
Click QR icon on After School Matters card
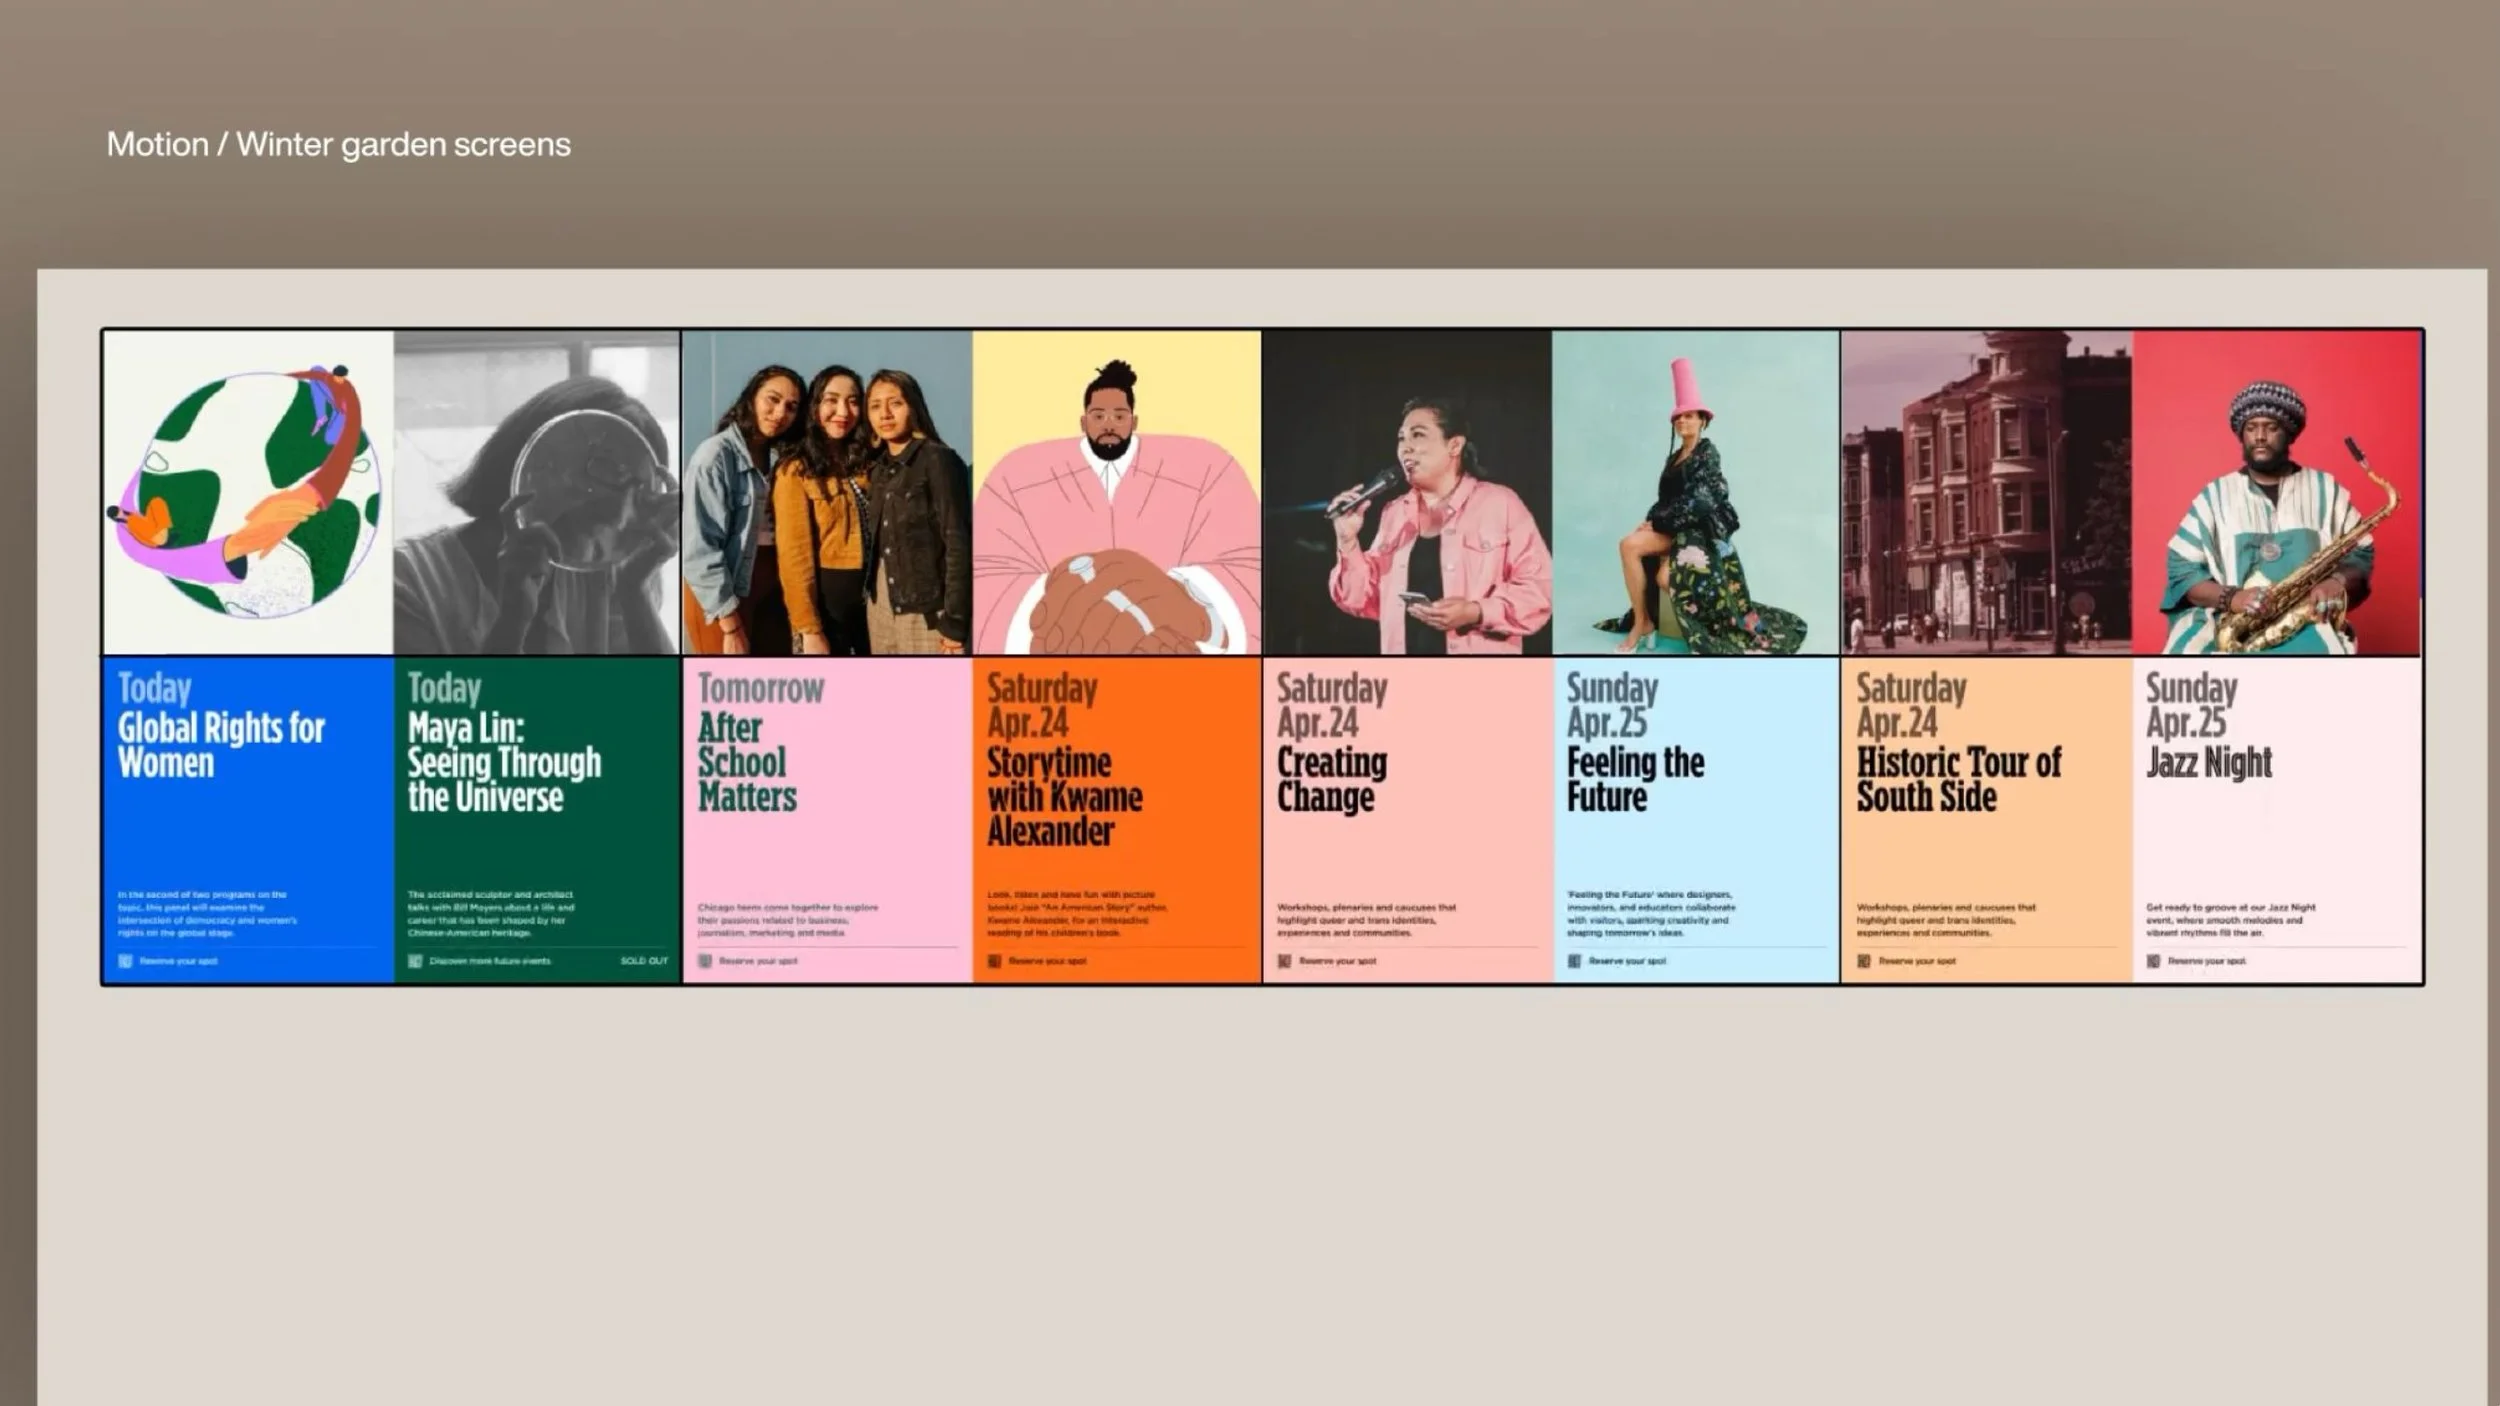coord(705,961)
